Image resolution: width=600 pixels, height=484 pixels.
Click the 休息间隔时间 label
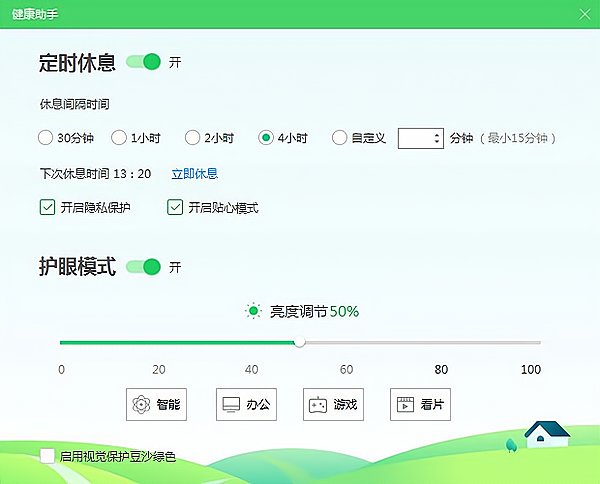click(x=75, y=104)
